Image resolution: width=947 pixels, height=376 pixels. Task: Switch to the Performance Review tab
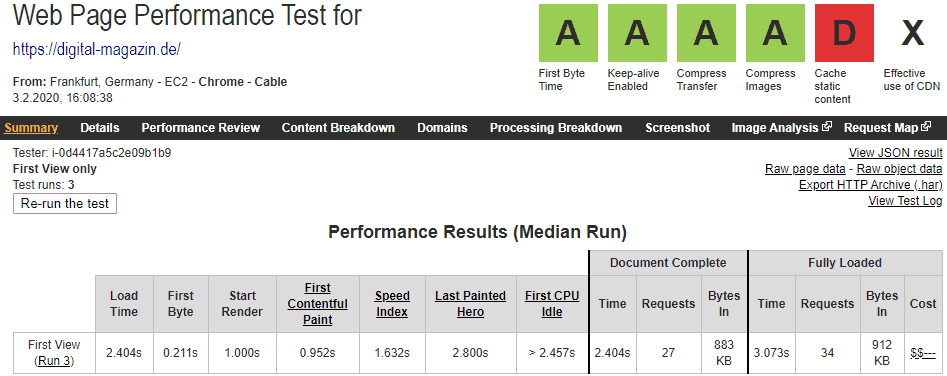click(x=201, y=128)
